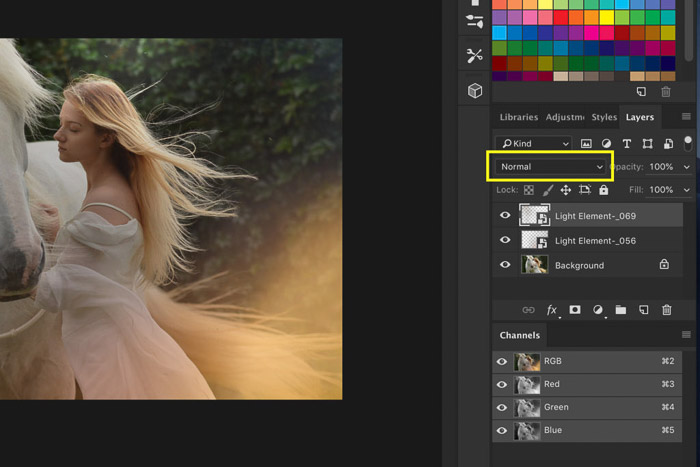Select the RGB composite channel
Viewport: 700px width, 467px height.
point(587,361)
